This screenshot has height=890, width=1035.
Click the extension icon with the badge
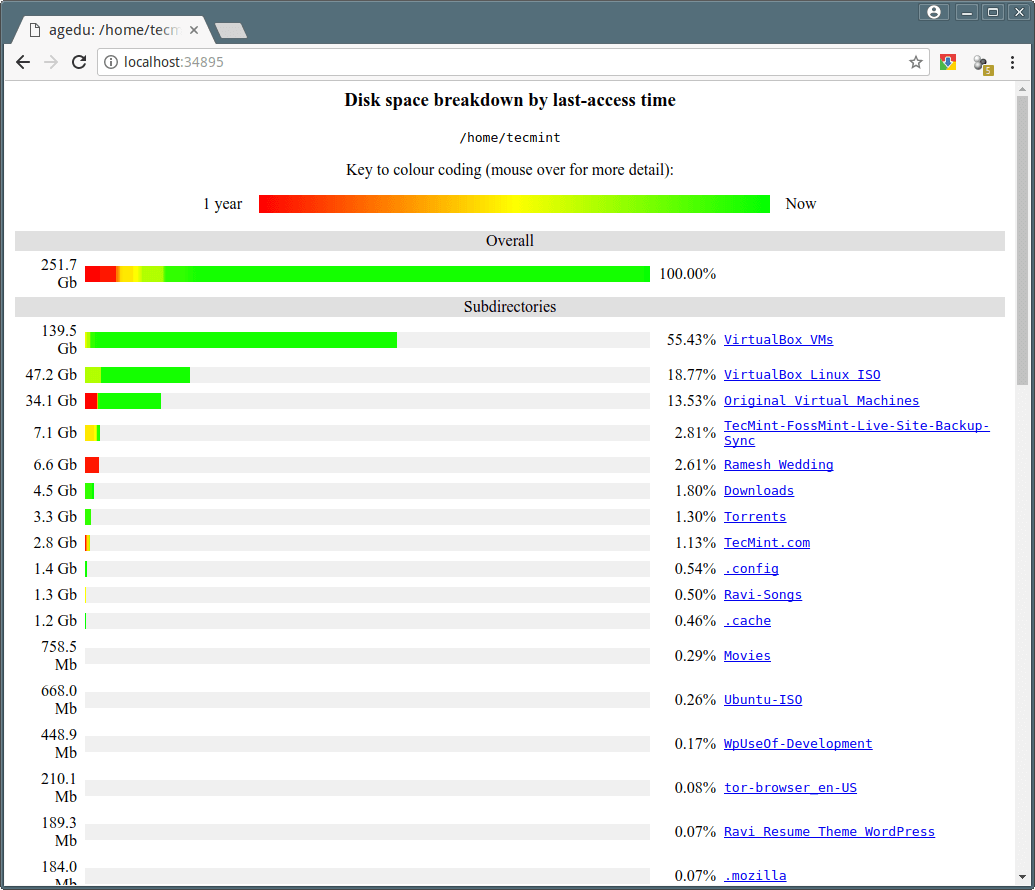981,63
